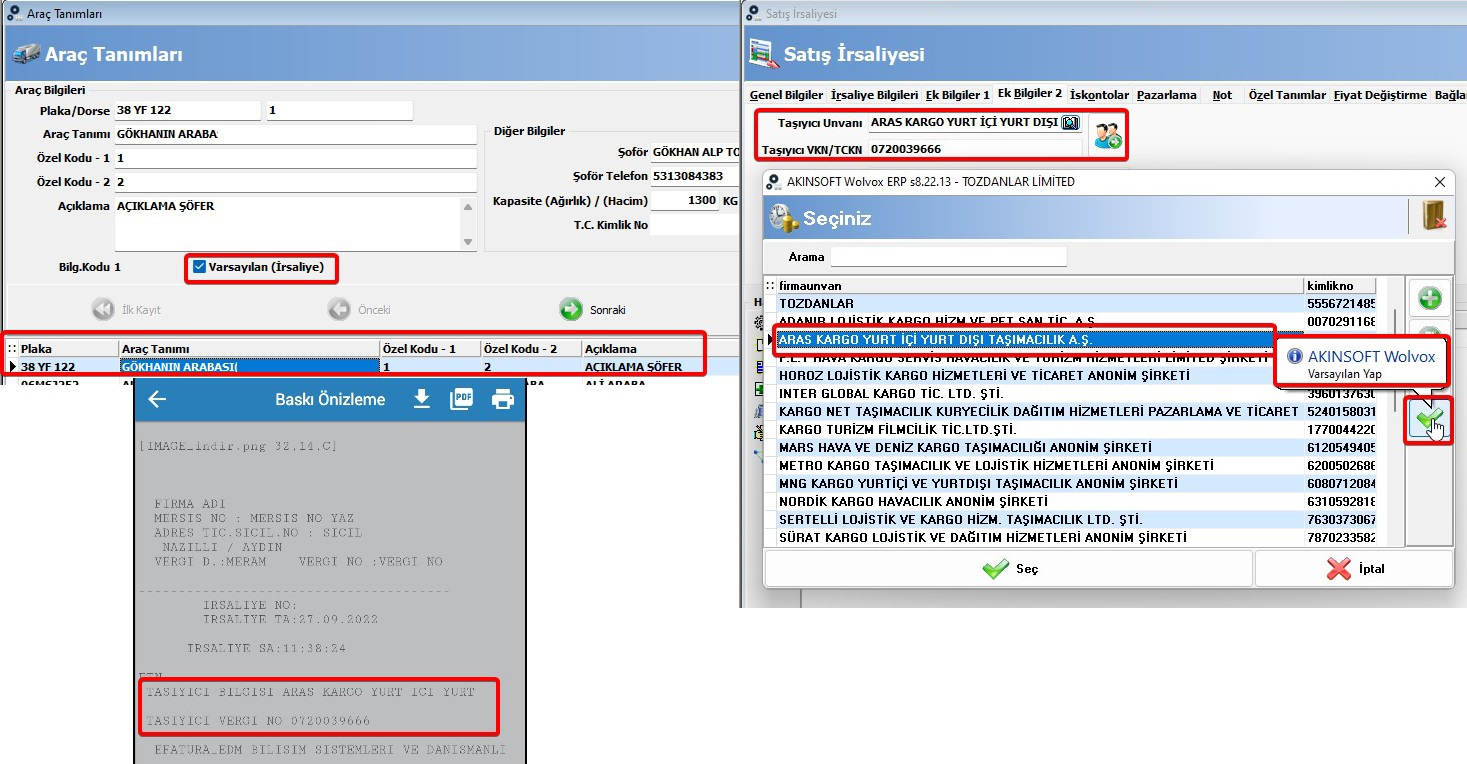Viewport: 1467px width, 764px height.
Task: Click the kimlikno column header
Action: 1341,285
